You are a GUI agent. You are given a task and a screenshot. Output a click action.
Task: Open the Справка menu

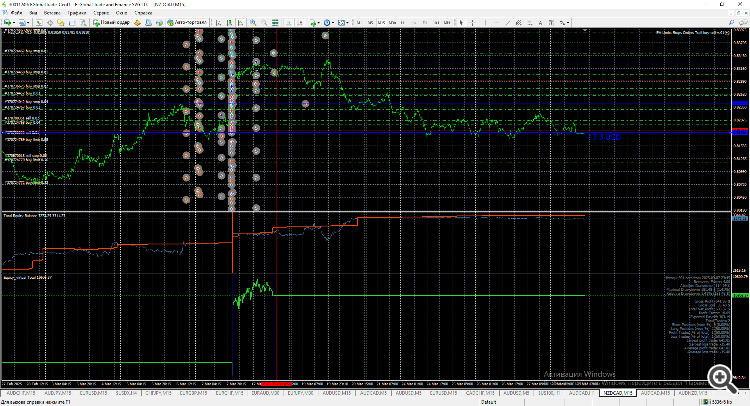click(x=143, y=13)
